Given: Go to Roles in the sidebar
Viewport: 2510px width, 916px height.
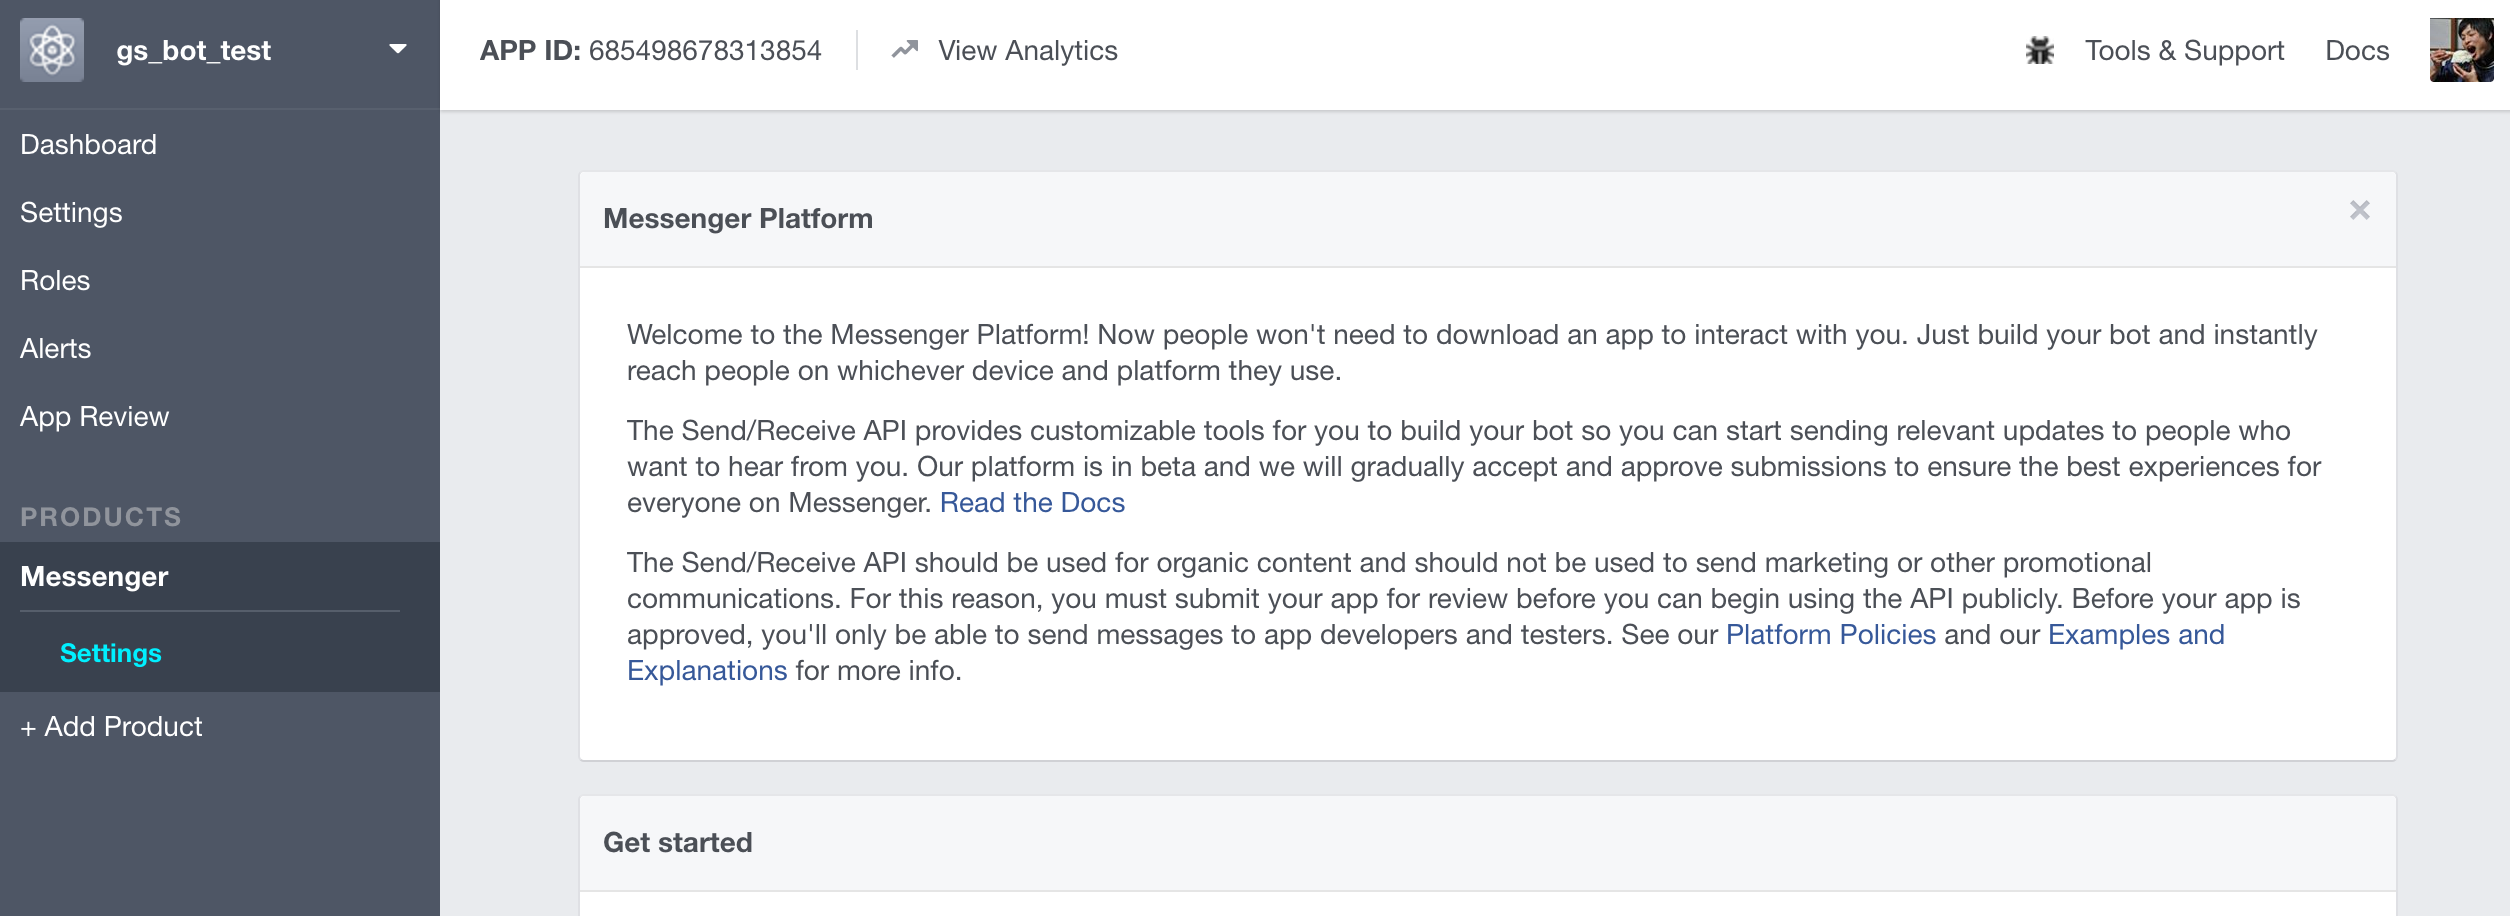Looking at the screenshot, I should point(55,281).
